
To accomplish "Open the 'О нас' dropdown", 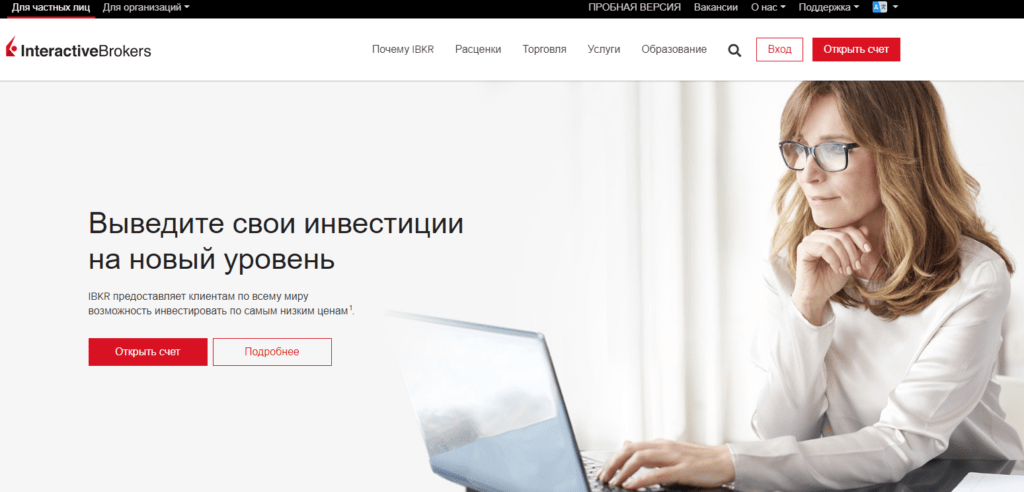I will tap(768, 7).
